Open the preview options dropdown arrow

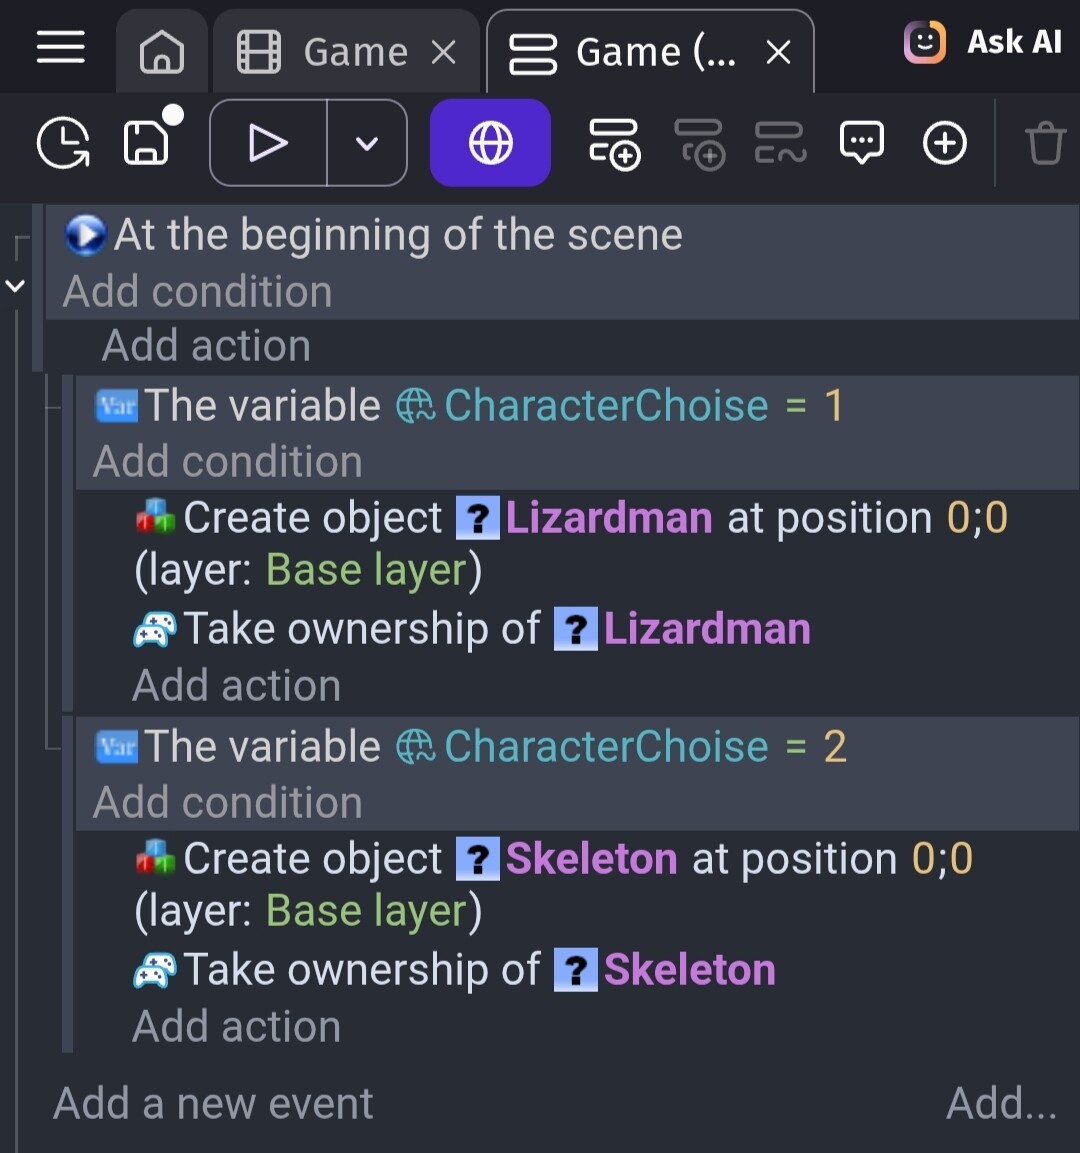367,143
